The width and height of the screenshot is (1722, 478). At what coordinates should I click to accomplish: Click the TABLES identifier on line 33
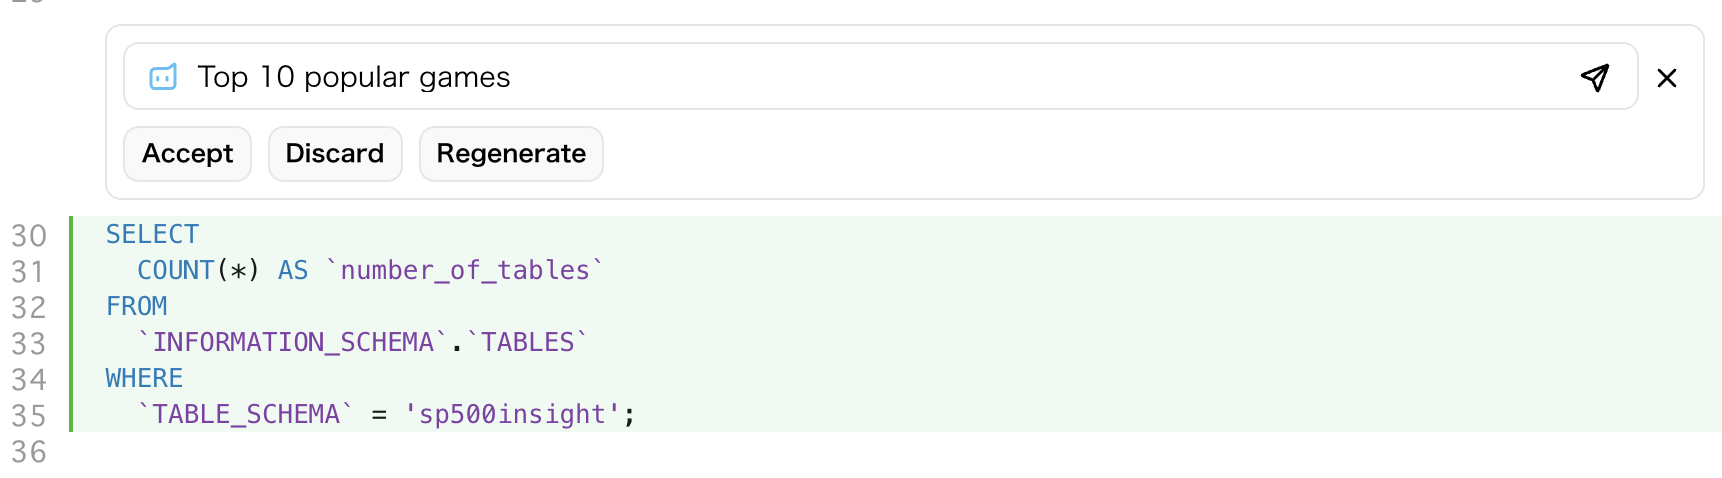coord(527,342)
